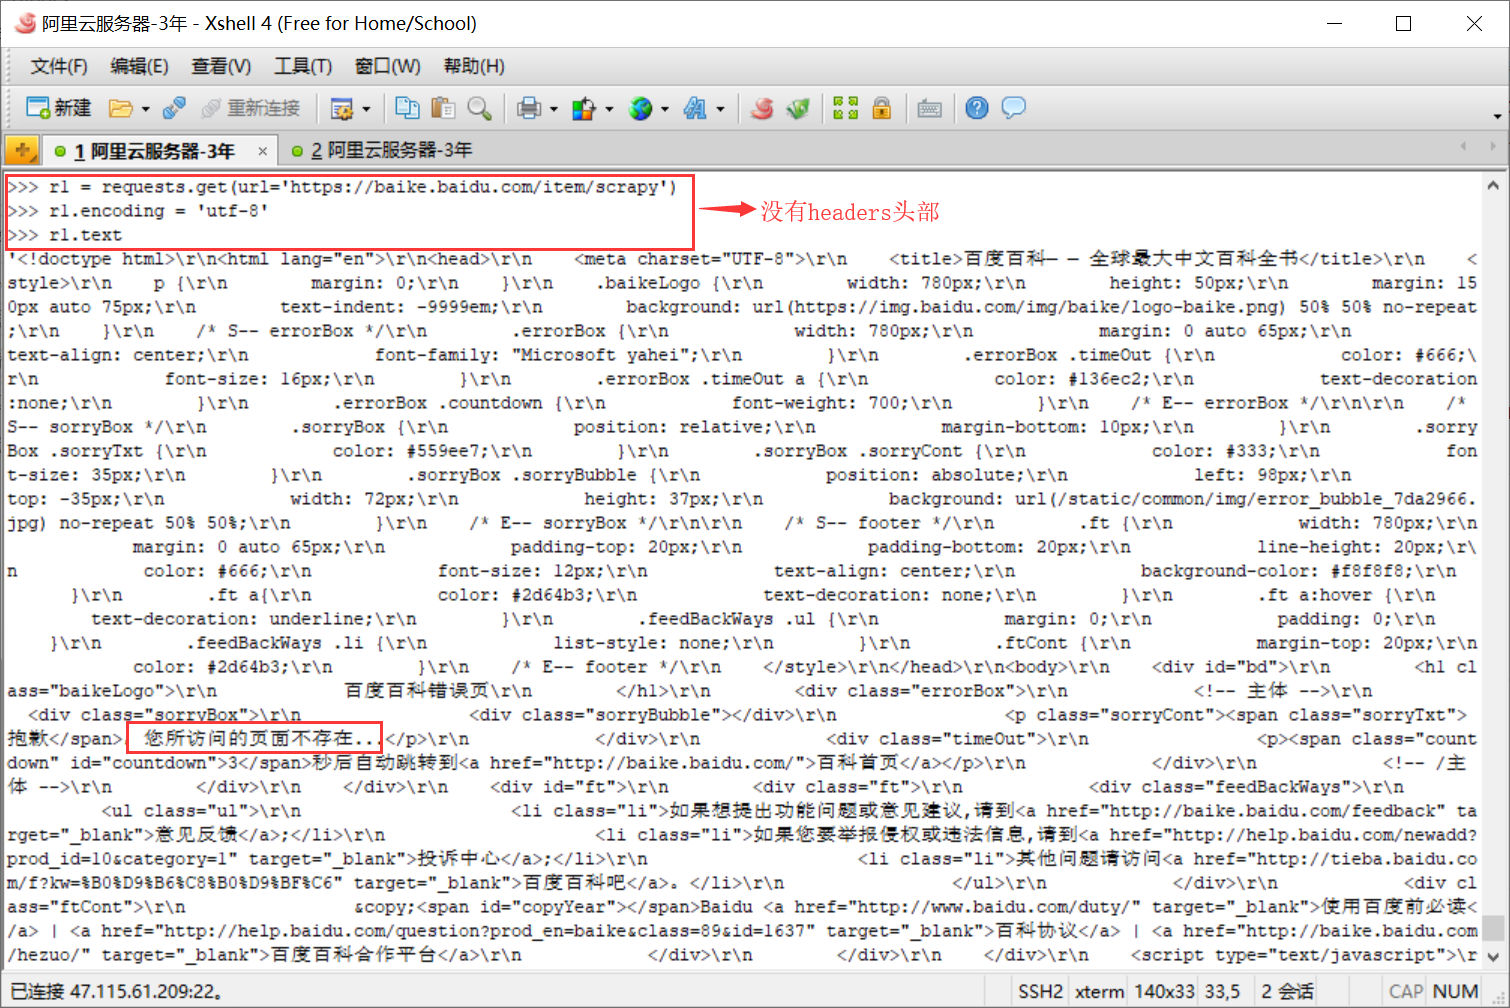Screen dimensions: 1510x1008
Task: Maximize the Xshell window
Action: (x=1404, y=23)
